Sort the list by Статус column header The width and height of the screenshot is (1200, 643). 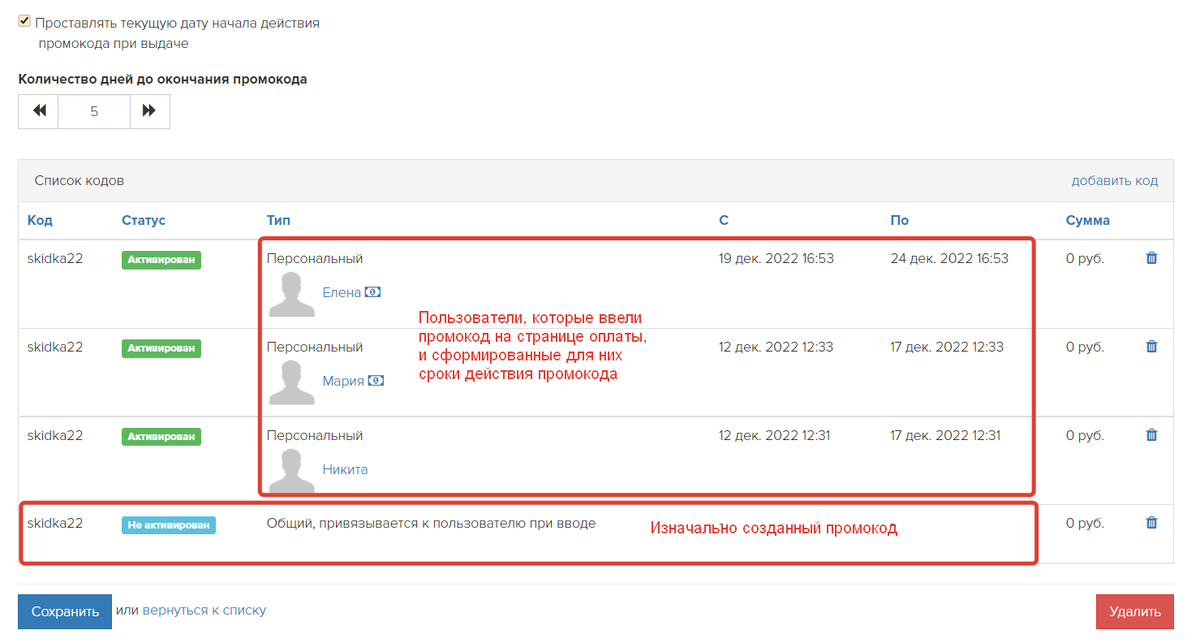pos(144,220)
